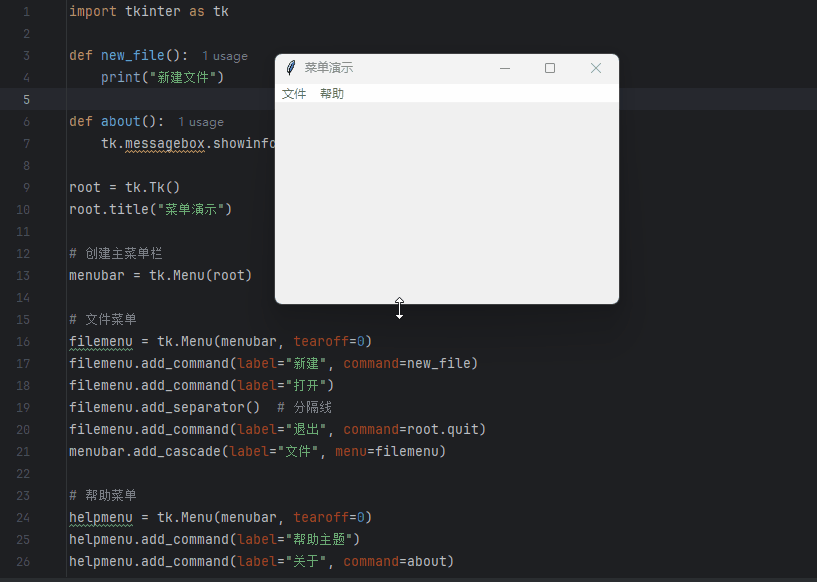This screenshot has width=817, height=582.
Task: Click the comment "# 帮助菜单"
Action: [x=103, y=496]
